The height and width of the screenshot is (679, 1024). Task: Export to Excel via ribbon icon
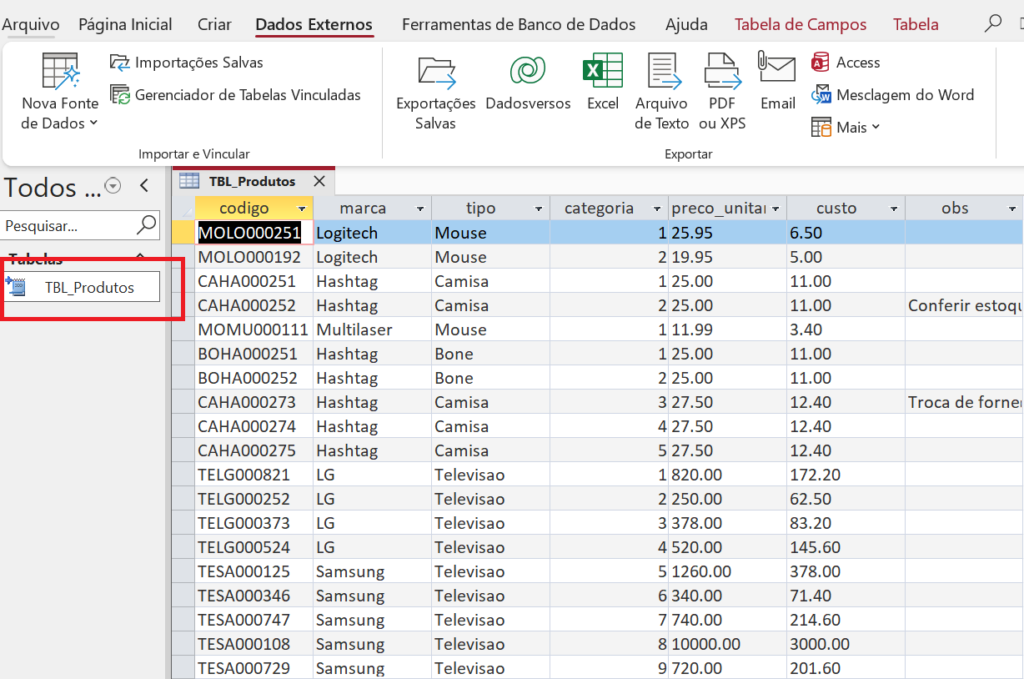pos(602,72)
